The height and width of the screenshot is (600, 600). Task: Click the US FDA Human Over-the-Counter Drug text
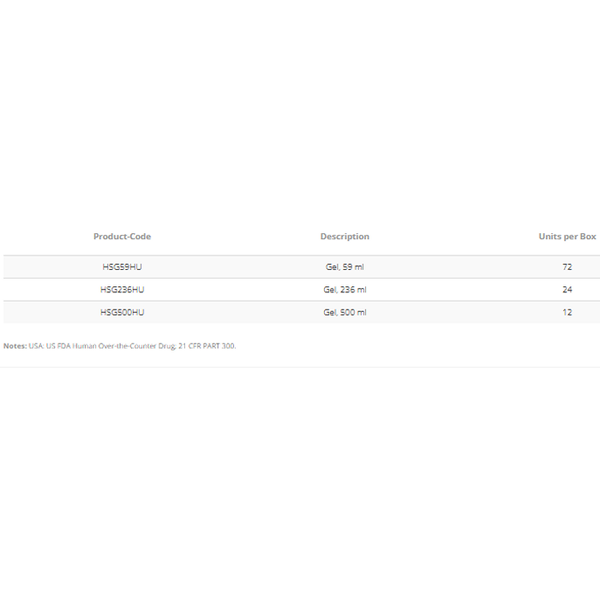[x=111, y=346]
